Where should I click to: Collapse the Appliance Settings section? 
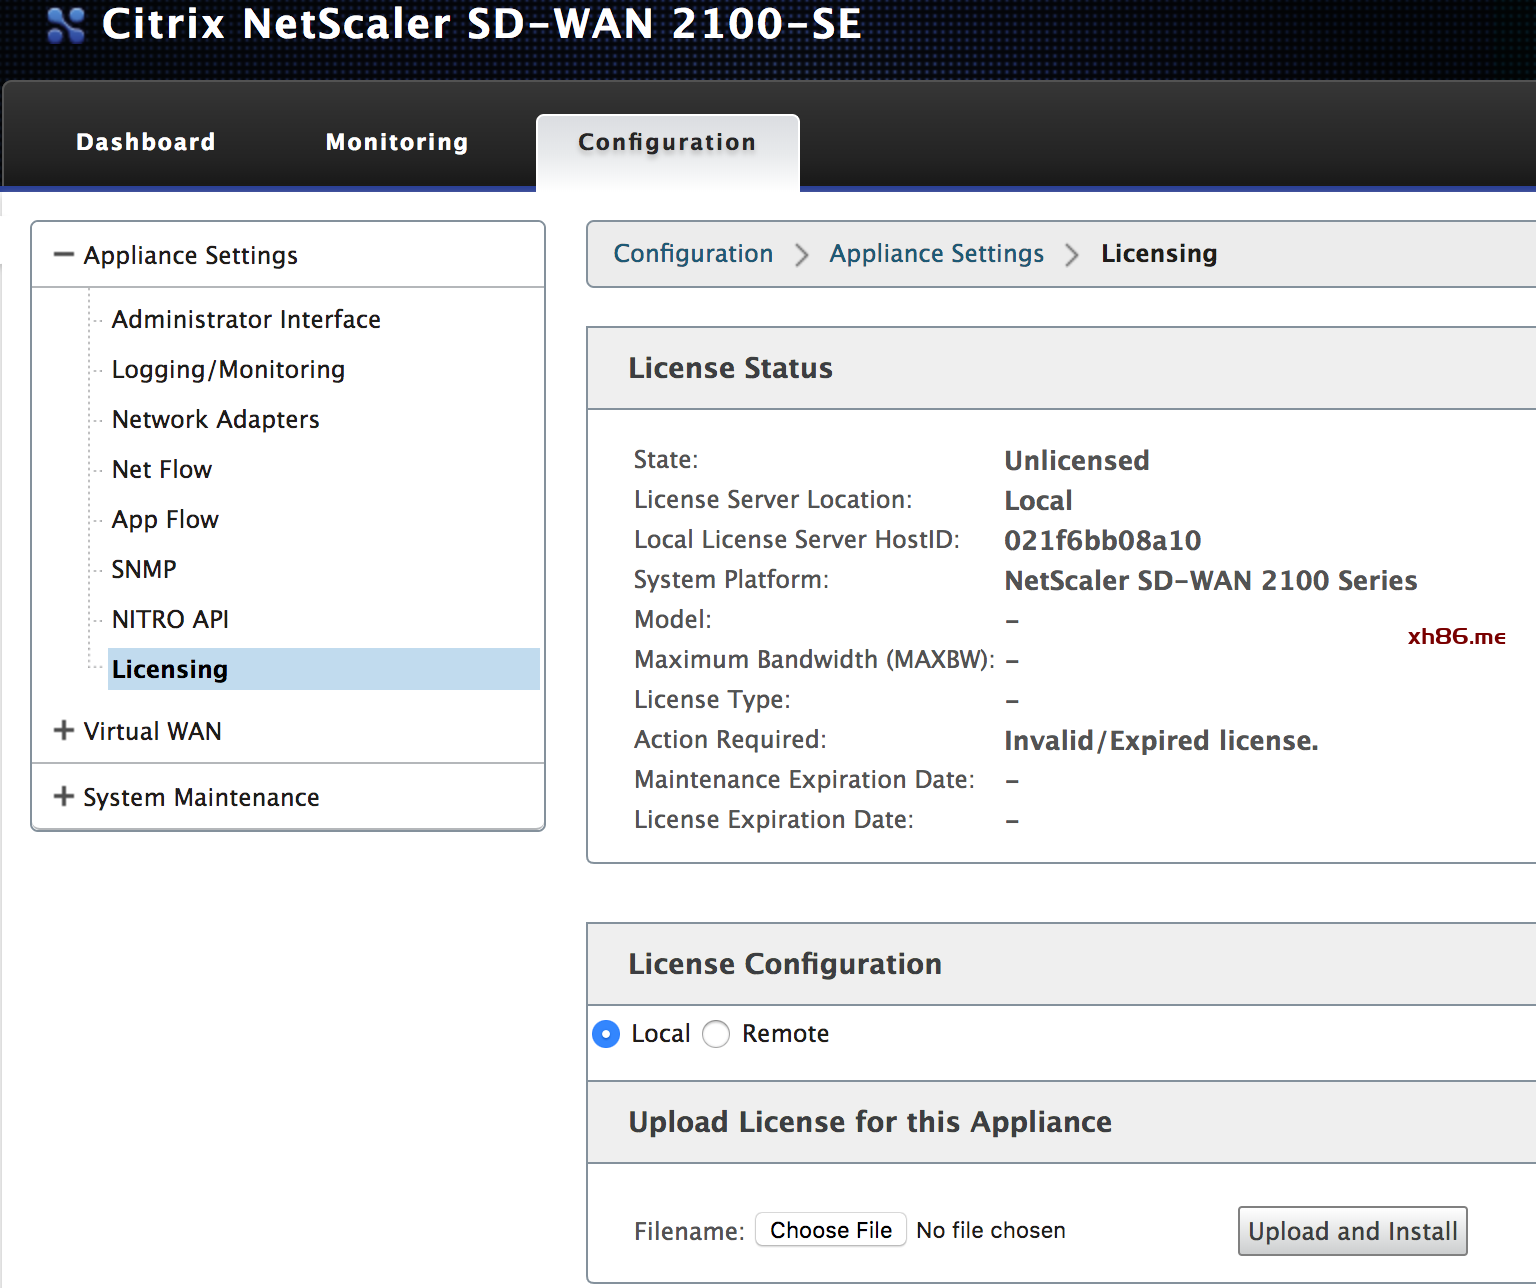[x=64, y=255]
